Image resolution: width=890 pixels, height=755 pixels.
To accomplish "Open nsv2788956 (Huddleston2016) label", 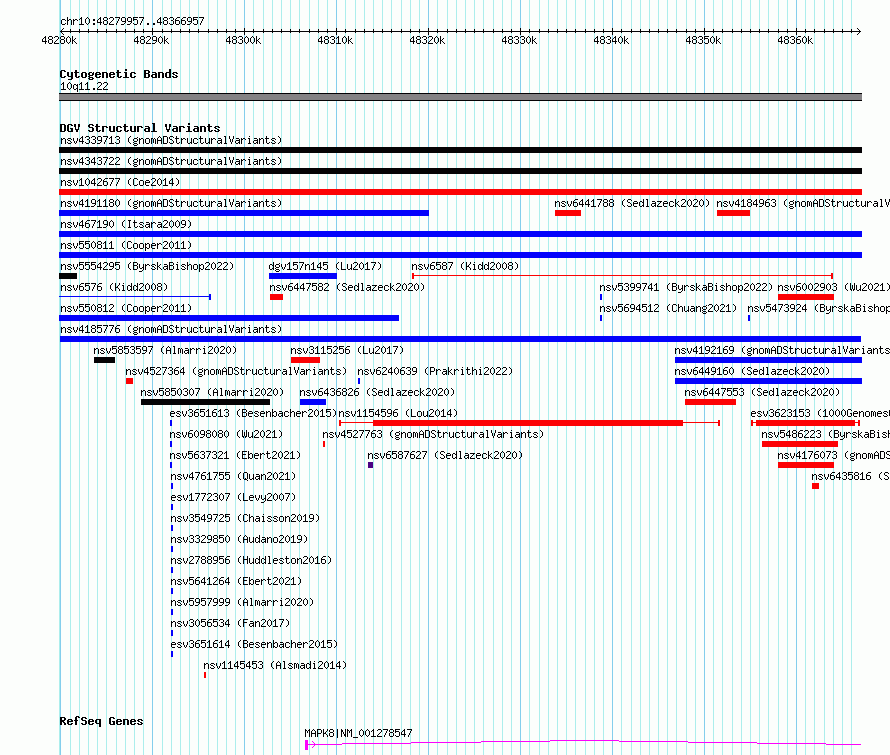I will point(251,560).
